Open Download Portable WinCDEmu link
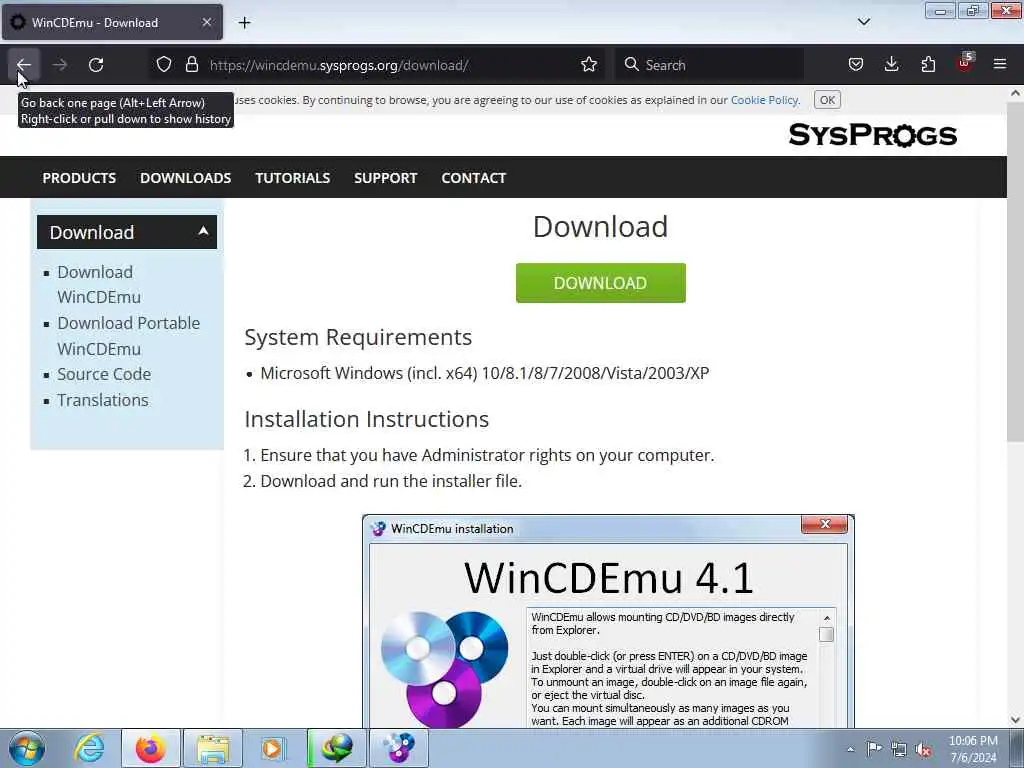The height and width of the screenshot is (768, 1024). pyautogui.click(x=128, y=336)
